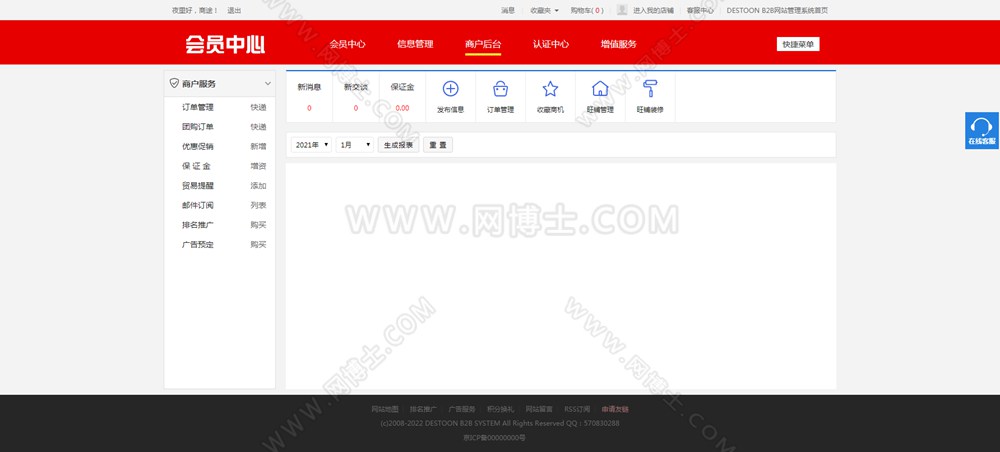
Task: Switch to the 信息管理 nav tab
Action: coord(415,44)
